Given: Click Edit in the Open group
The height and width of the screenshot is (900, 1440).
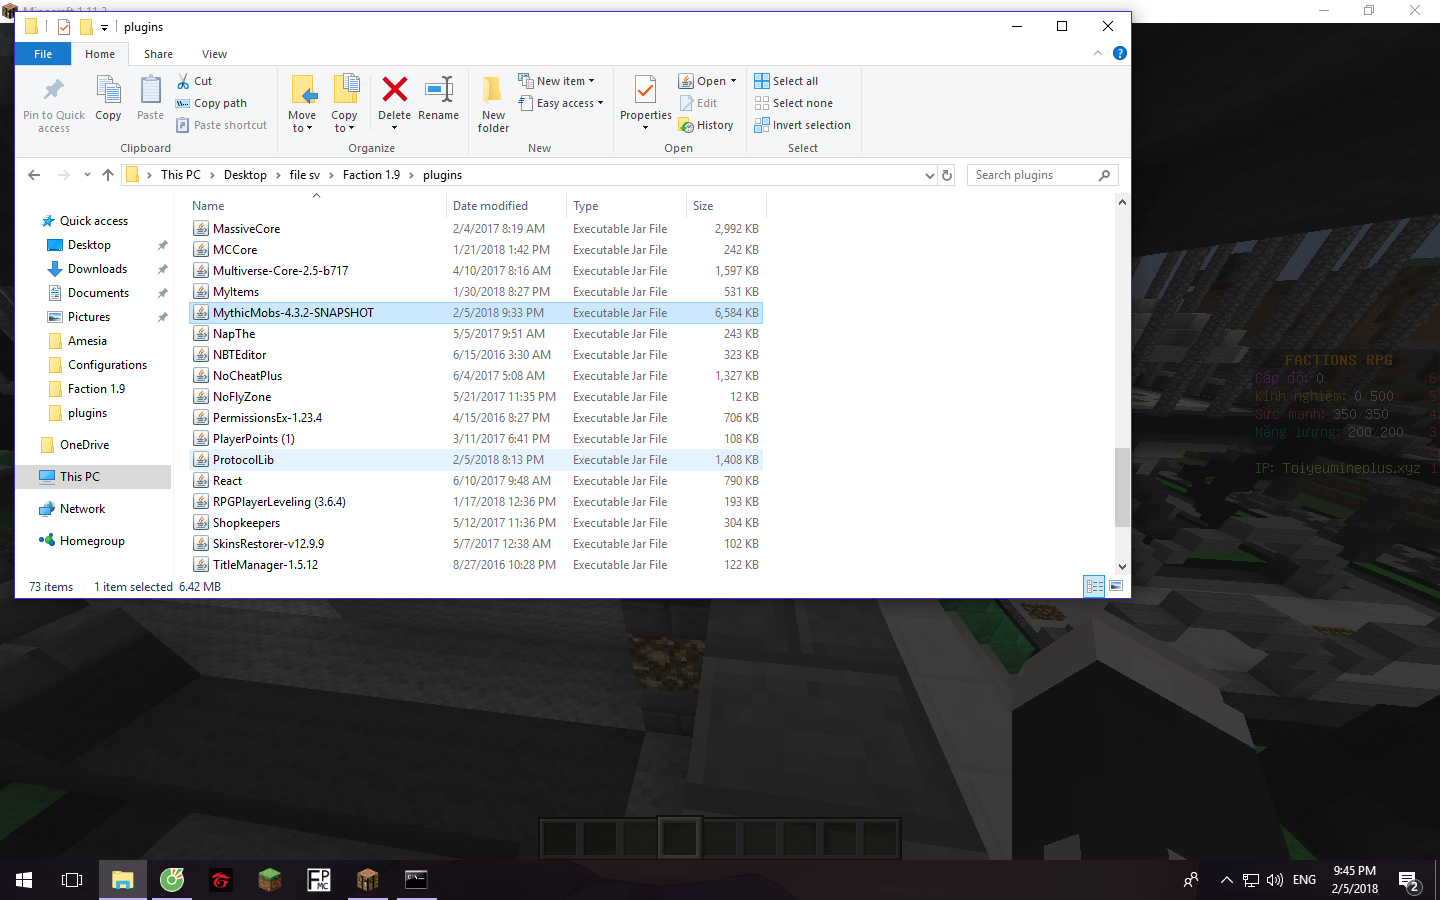Looking at the screenshot, I should (x=698, y=103).
